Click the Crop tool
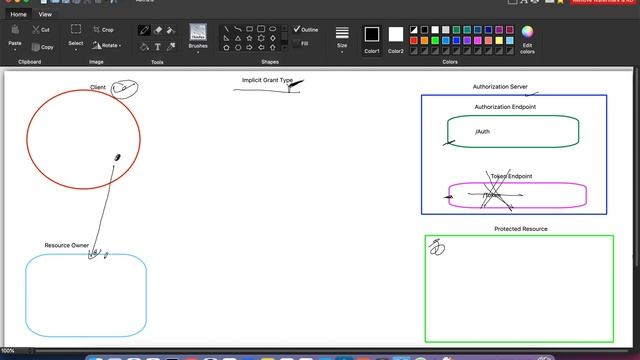This screenshot has height=360, width=640. coord(103,29)
